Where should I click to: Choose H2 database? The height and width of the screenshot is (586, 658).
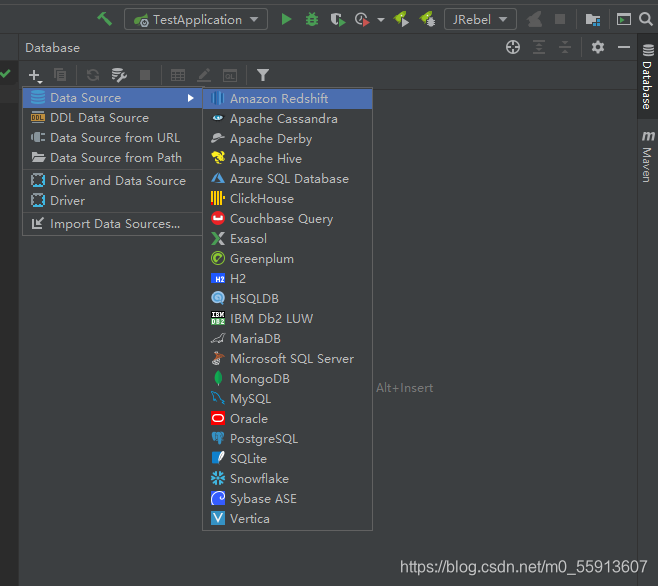(x=287, y=279)
